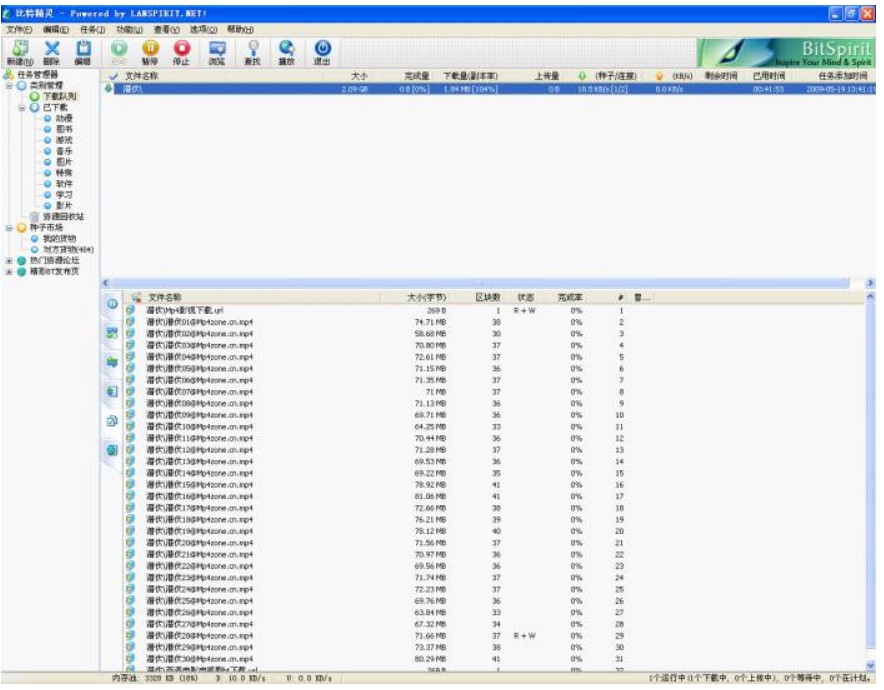Open the 浏览 (Browse) toolbar icon
This screenshot has width=884, height=690.
pos(216,48)
